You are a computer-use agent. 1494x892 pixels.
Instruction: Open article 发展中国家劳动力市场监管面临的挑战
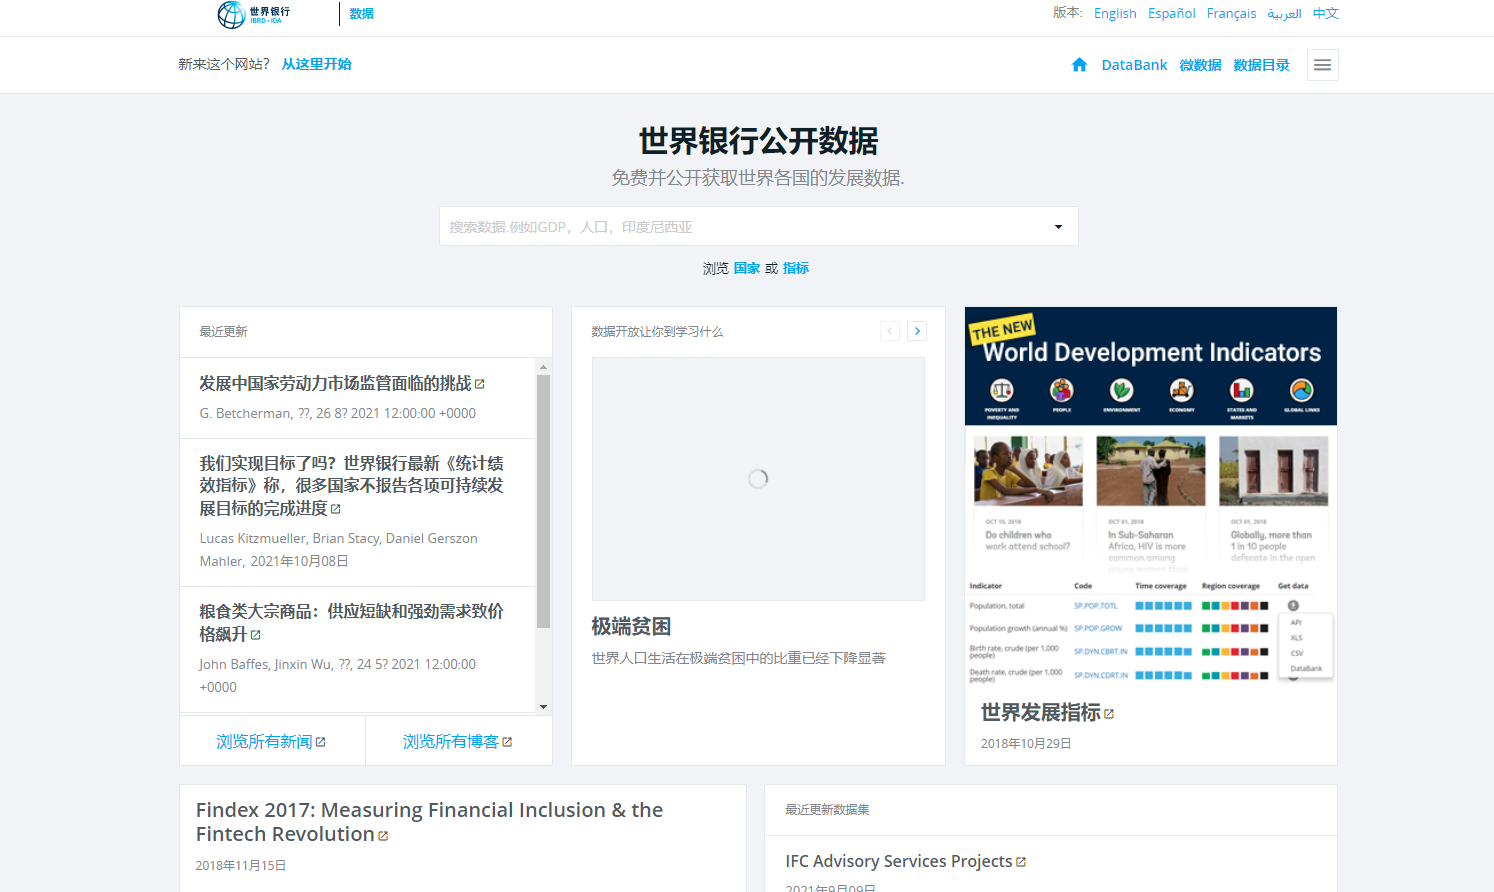(x=335, y=383)
